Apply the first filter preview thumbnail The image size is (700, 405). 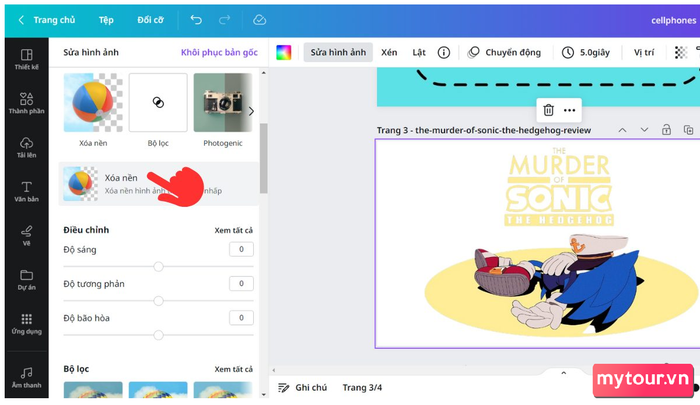[93, 390]
